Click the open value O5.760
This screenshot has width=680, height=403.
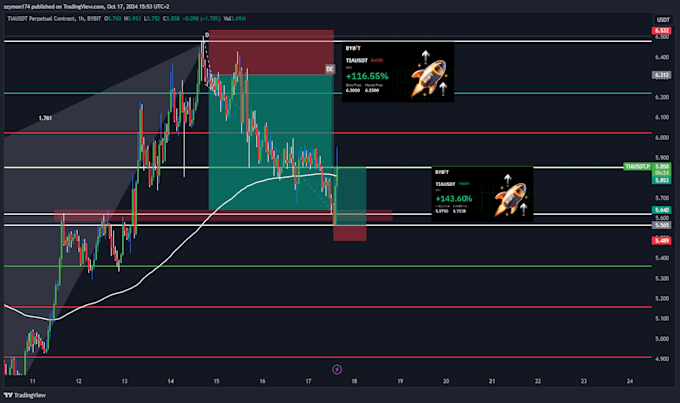113,19
